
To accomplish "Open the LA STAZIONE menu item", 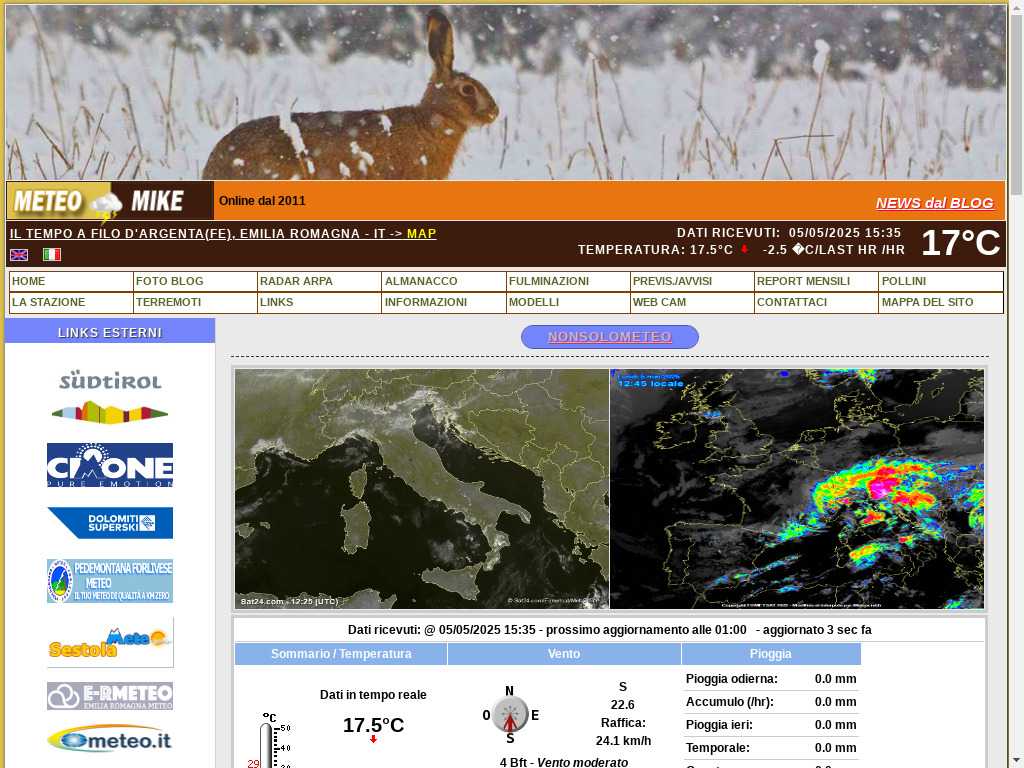I will (71, 302).
